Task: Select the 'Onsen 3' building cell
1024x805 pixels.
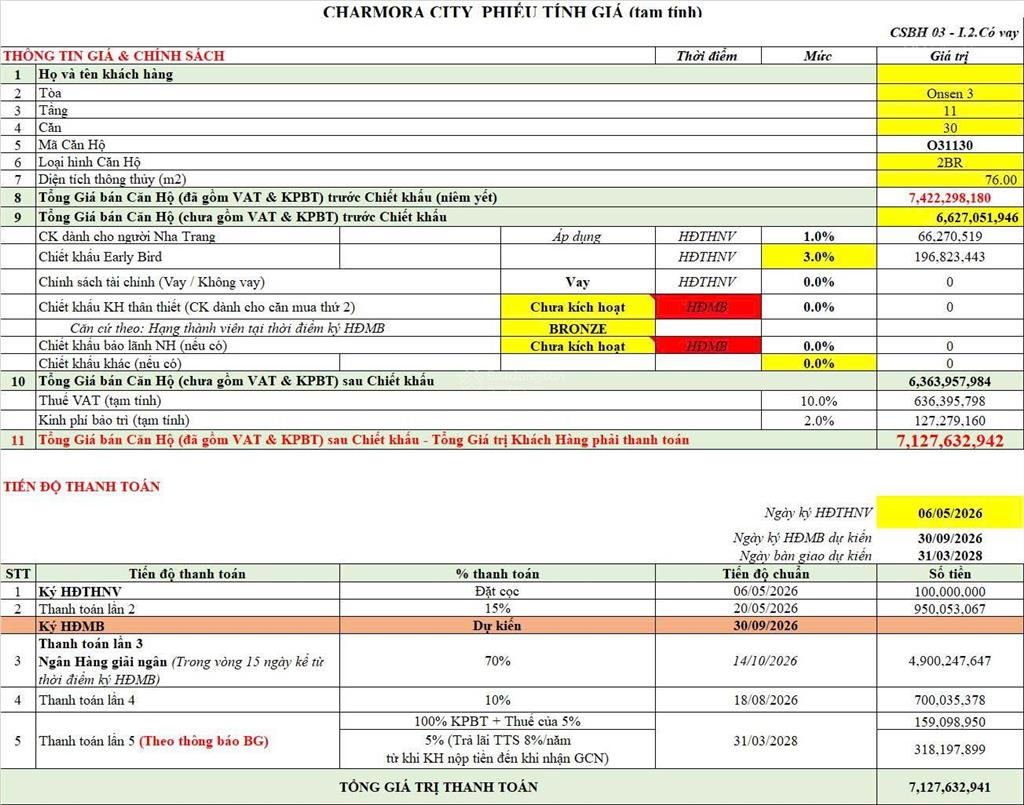Action: [950, 93]
